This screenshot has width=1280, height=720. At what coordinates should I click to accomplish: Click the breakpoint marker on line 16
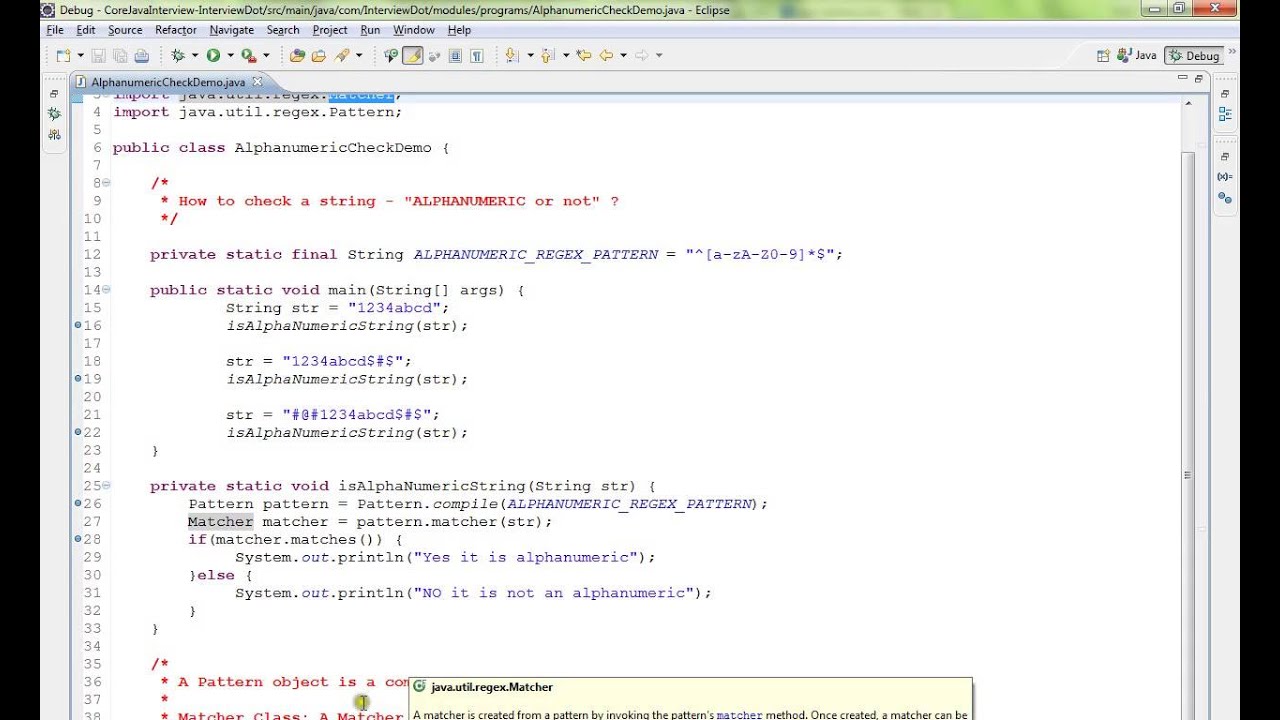(78, 326)
